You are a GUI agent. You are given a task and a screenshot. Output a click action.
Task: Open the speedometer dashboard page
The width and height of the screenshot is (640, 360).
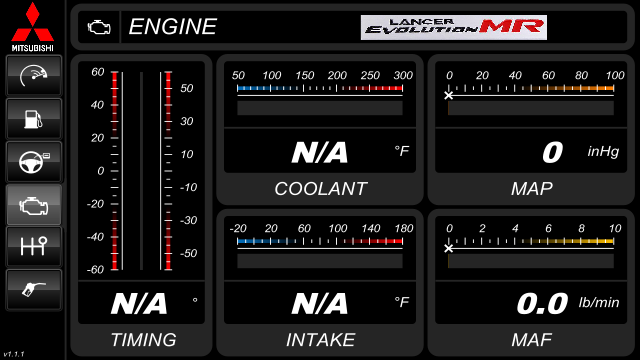[34, 76]
